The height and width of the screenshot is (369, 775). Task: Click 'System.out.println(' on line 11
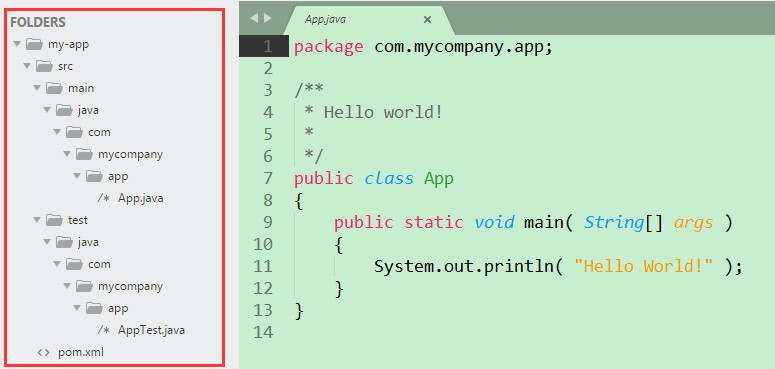(x=469, y=267)
